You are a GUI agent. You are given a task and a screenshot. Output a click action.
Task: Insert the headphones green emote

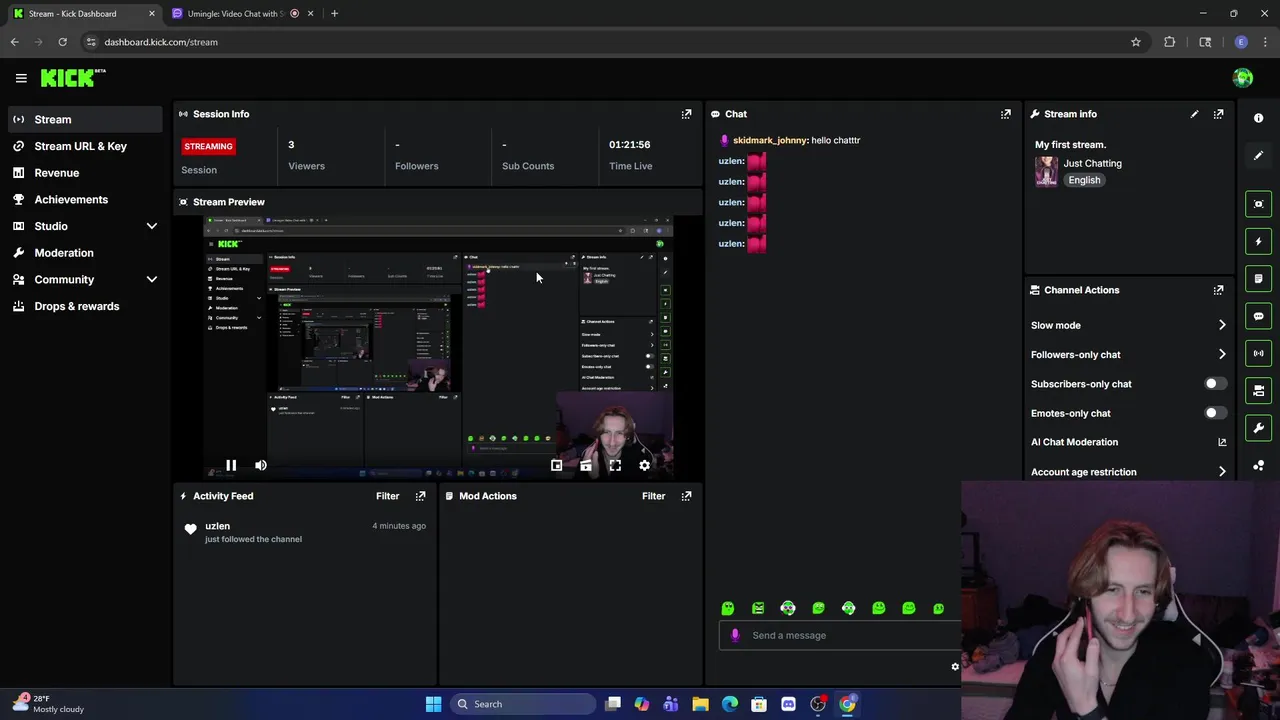788,608
